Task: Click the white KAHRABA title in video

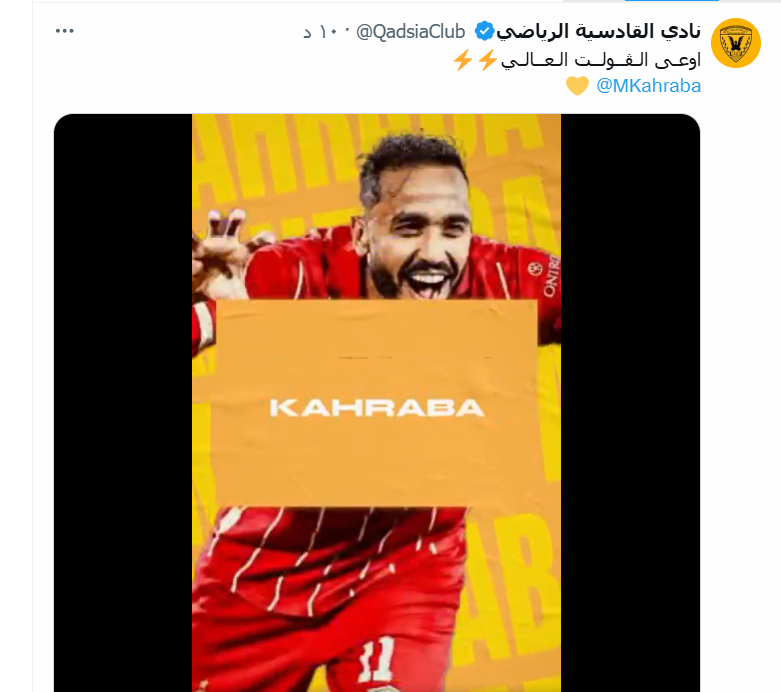Action: [x=377, y=408]
